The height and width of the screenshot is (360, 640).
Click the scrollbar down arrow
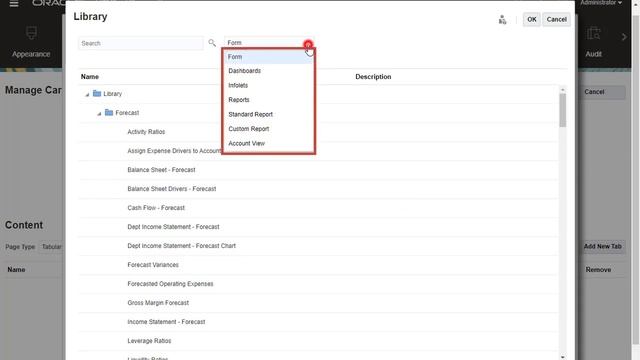(x=562, y=357)
